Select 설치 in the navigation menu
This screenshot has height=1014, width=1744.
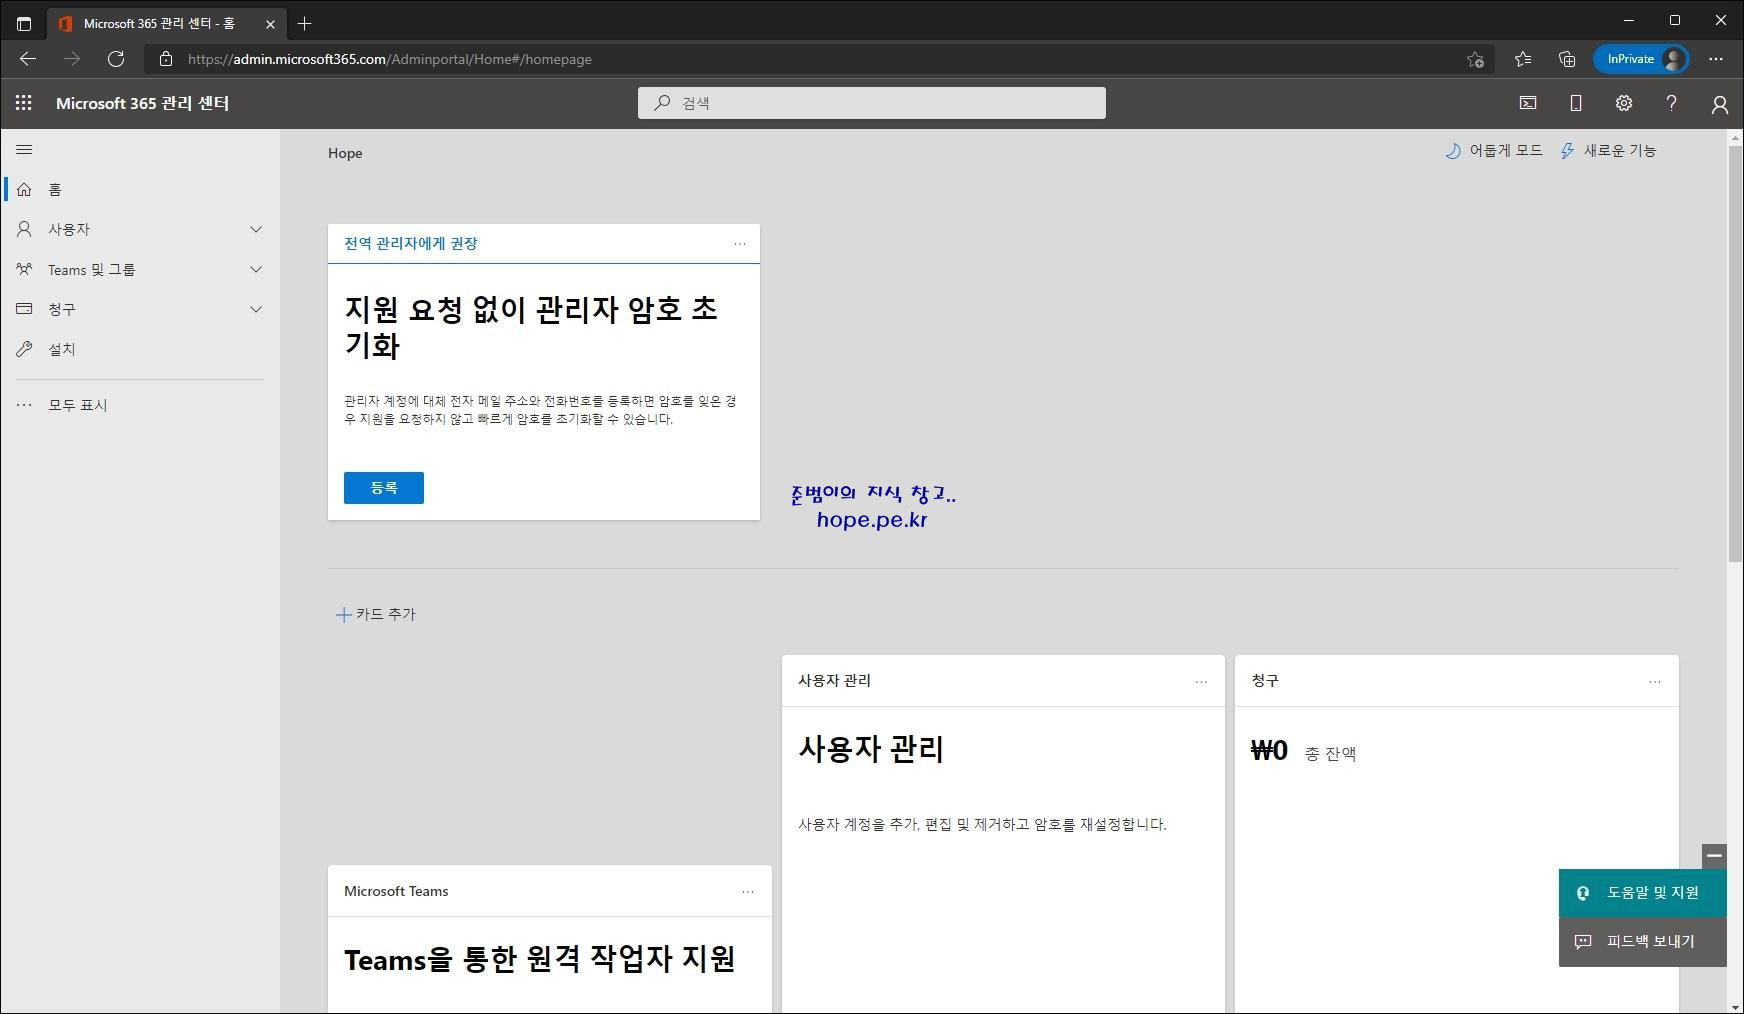pyautogui.click(x=140, y=349)
